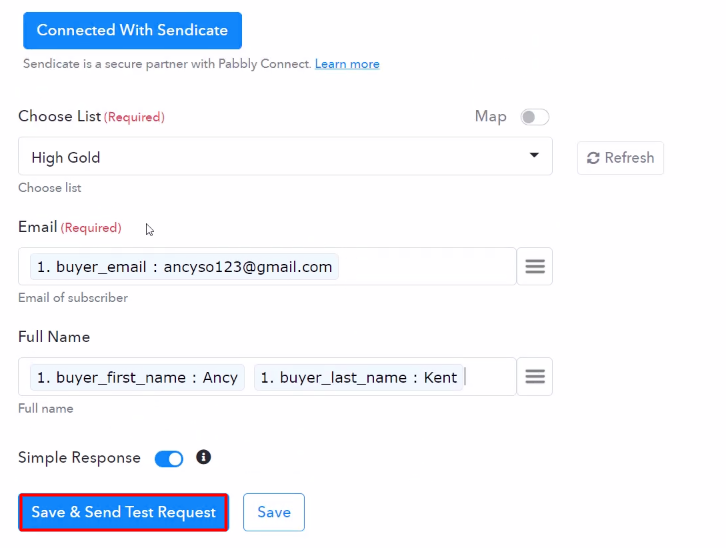Click the Full Name field label

pos(54,336)
